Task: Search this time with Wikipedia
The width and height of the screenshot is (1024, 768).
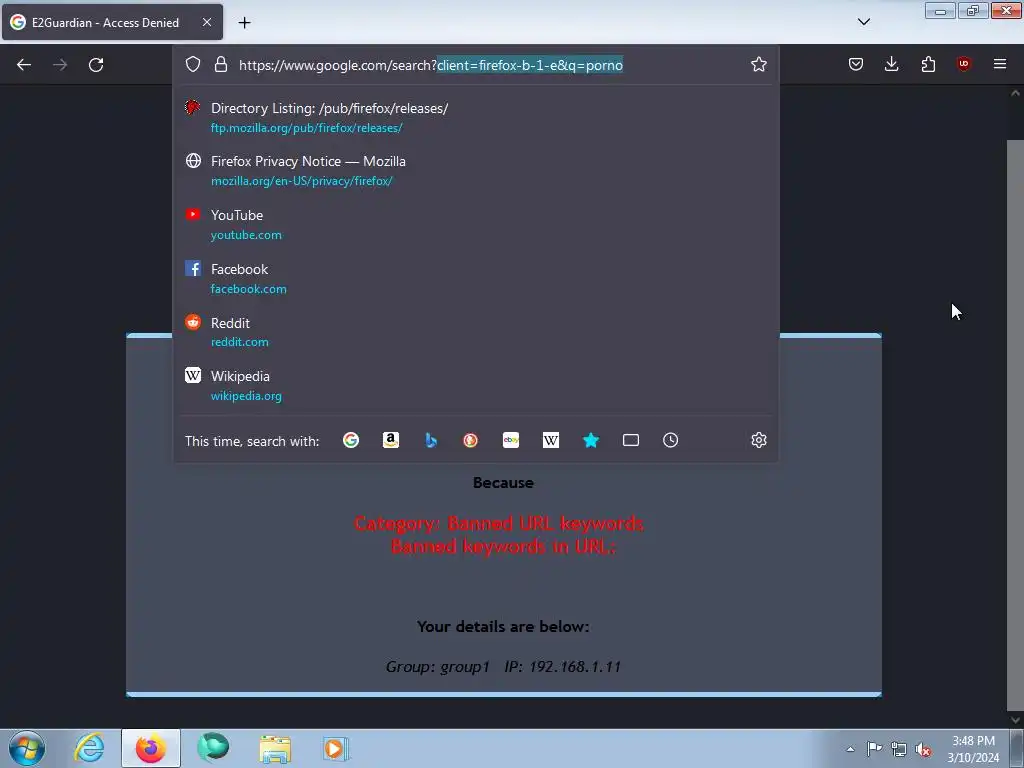Action: tap(551, 441)
